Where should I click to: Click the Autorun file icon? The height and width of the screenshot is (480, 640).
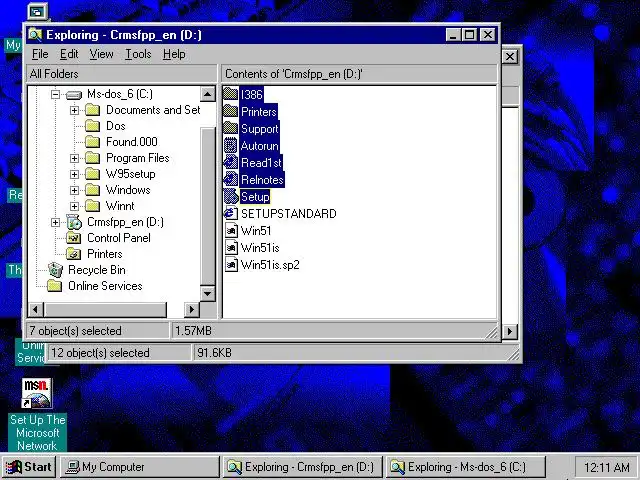point(231,146)
